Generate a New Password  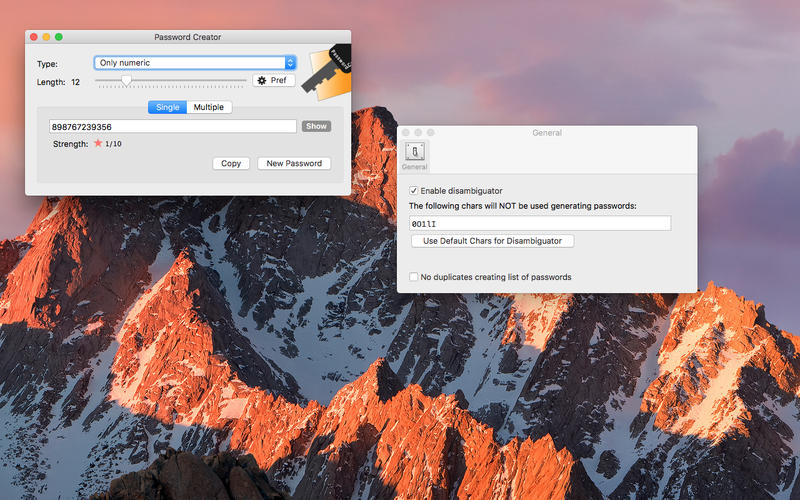[294, 163]
